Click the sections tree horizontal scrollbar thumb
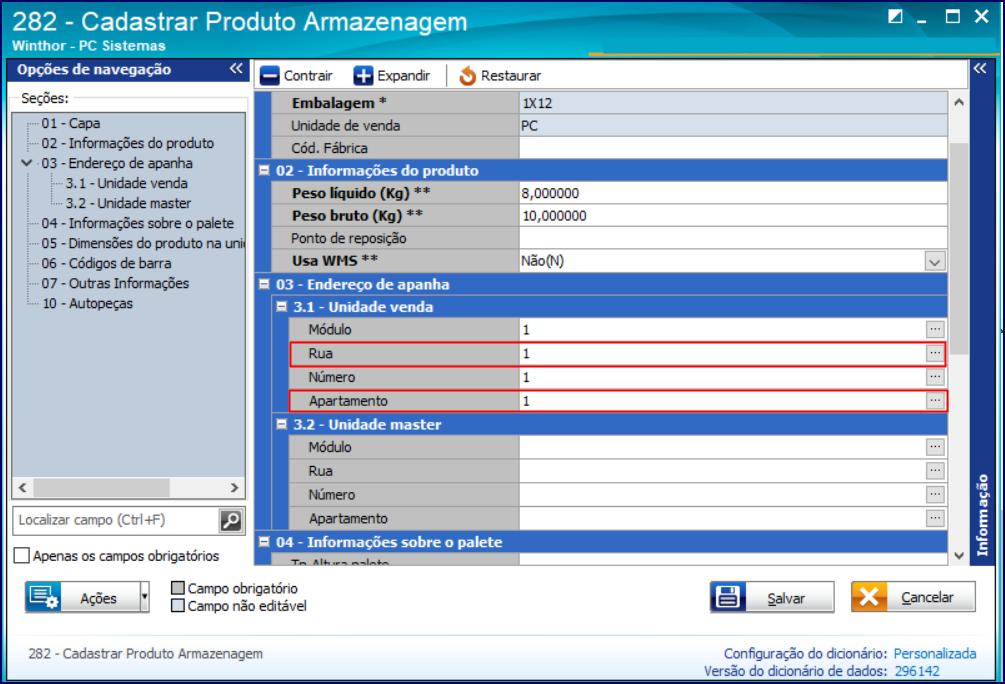1005x684 pixels. point(101,488)
